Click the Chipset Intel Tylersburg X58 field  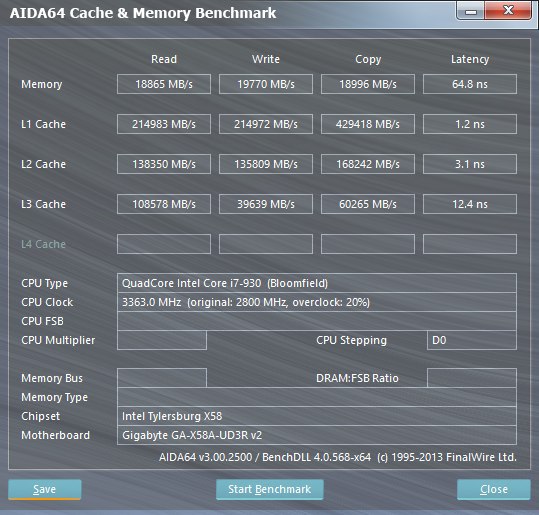(x=317, y=416)
